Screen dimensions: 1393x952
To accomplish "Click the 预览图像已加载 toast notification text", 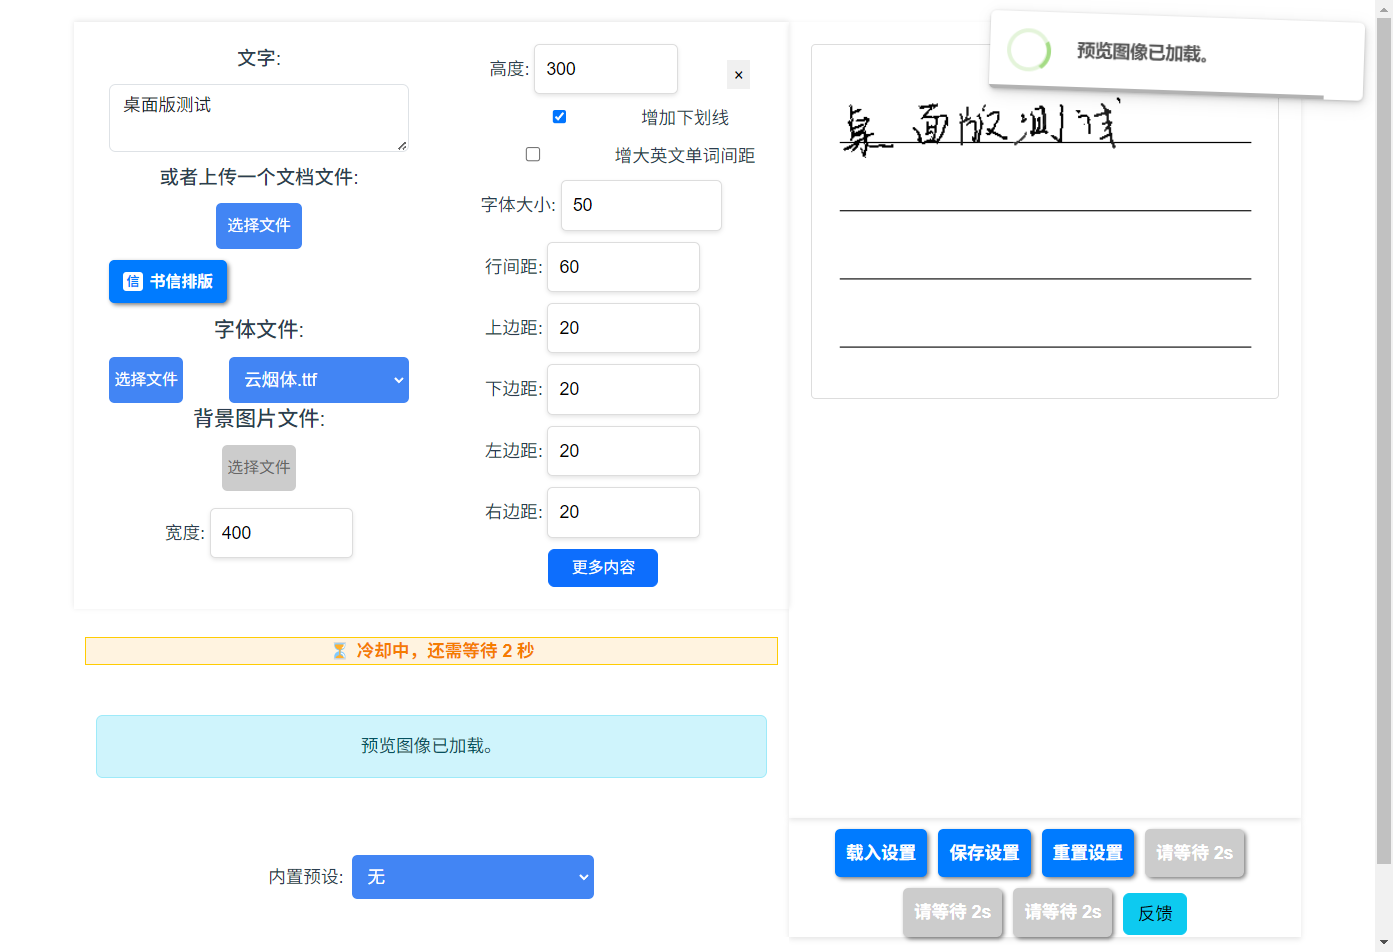I will click(x=1143, y=52).
